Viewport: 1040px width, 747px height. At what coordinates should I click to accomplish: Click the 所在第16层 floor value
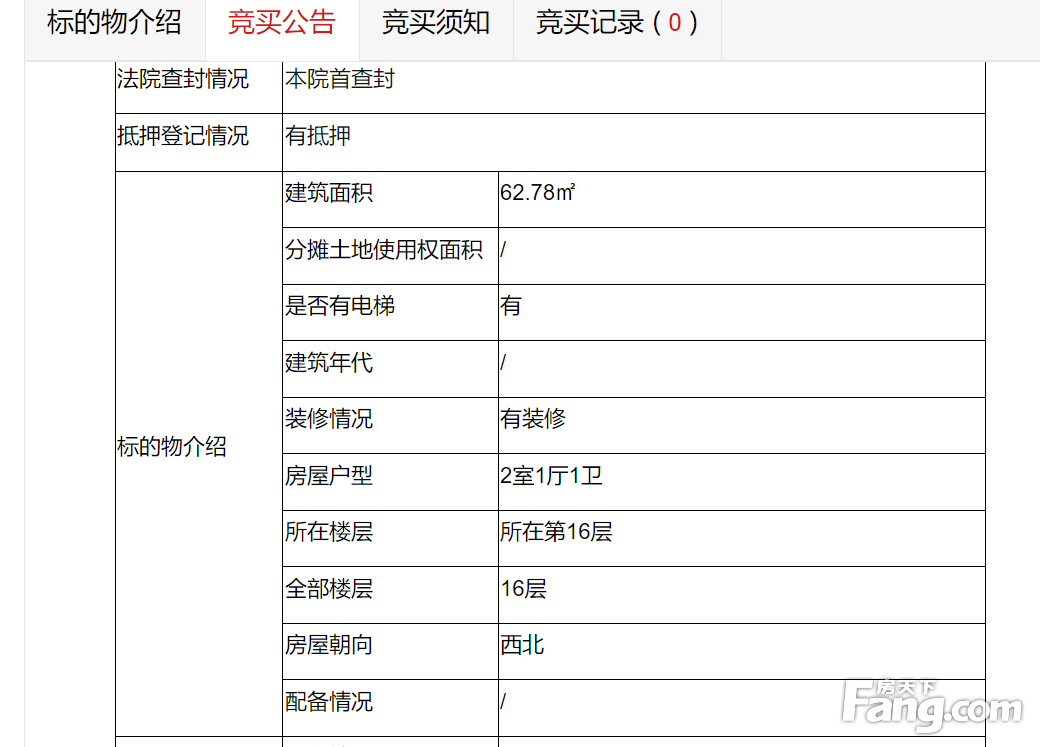[x=556, y=532]
